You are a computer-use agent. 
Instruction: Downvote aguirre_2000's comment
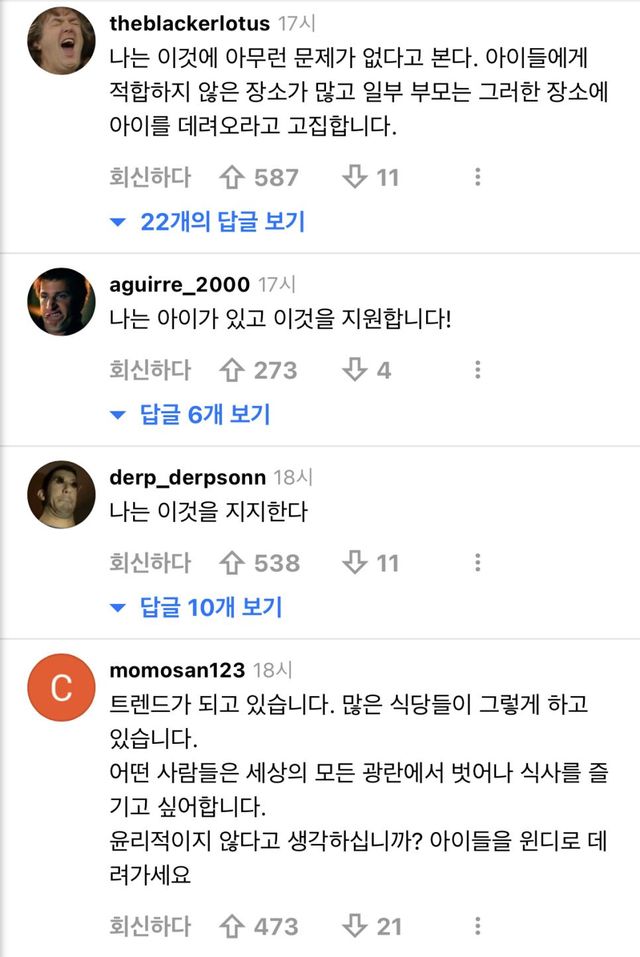coord(355,370)
